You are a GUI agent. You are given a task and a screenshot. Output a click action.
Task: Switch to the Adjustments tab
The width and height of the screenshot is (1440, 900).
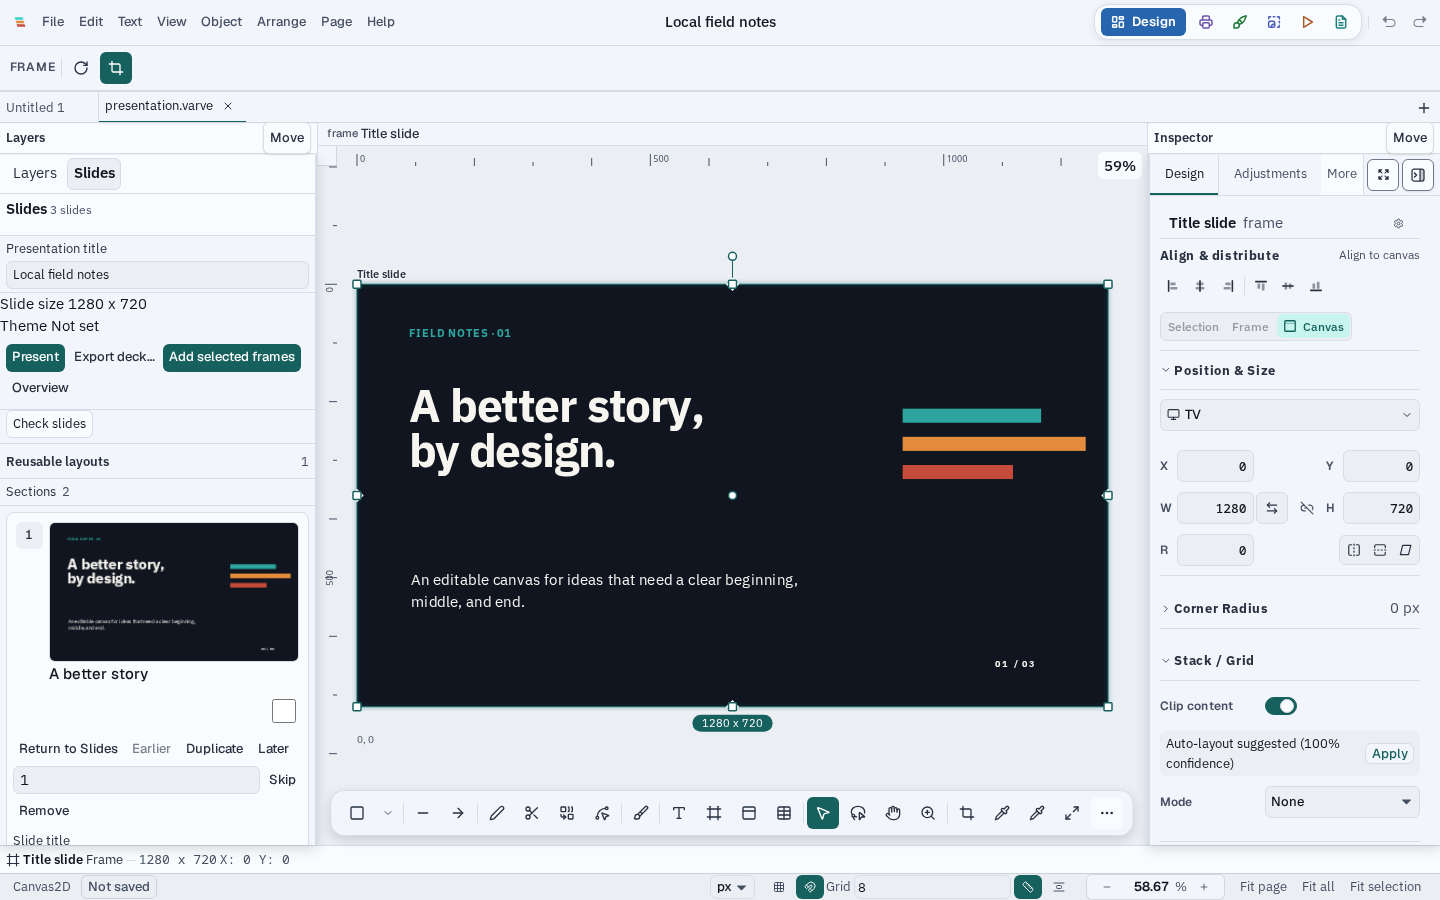1270,174
